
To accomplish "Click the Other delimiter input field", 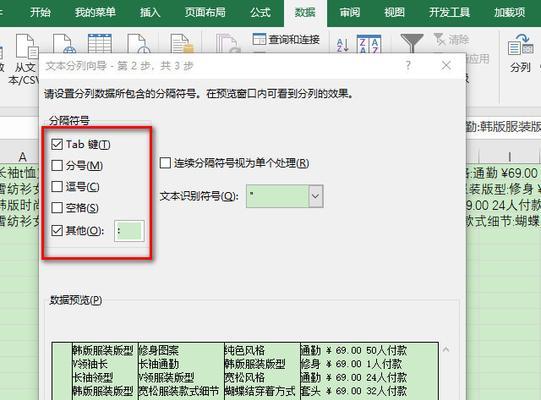I will pos(129,231).
